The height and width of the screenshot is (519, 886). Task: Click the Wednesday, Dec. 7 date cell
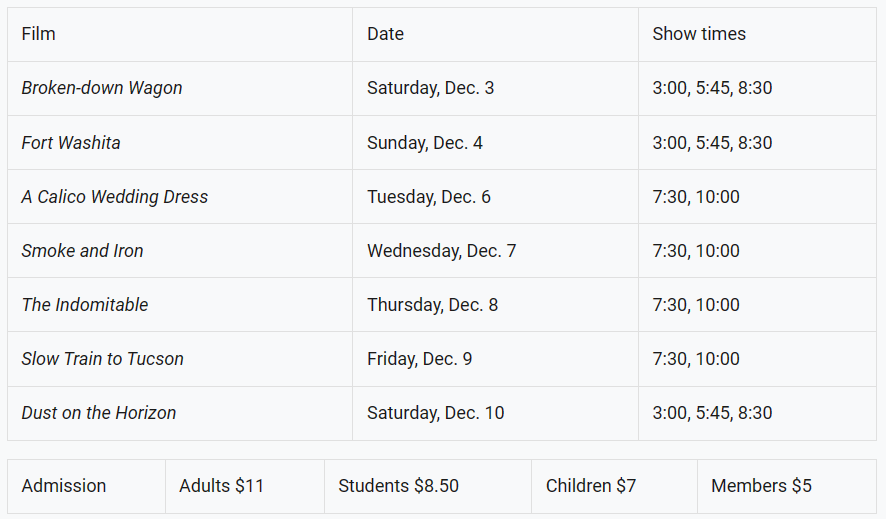point(441,251)
